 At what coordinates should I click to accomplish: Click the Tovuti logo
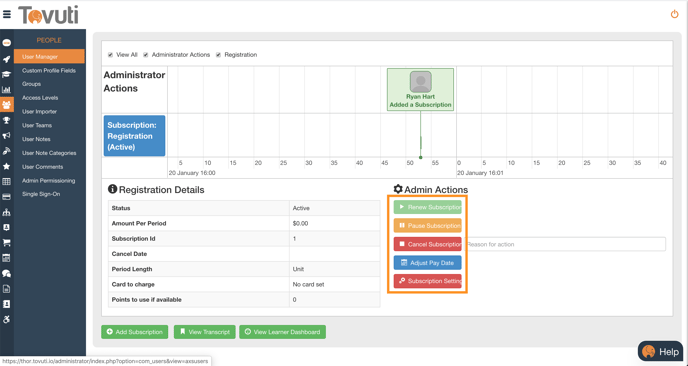point(48,15)
